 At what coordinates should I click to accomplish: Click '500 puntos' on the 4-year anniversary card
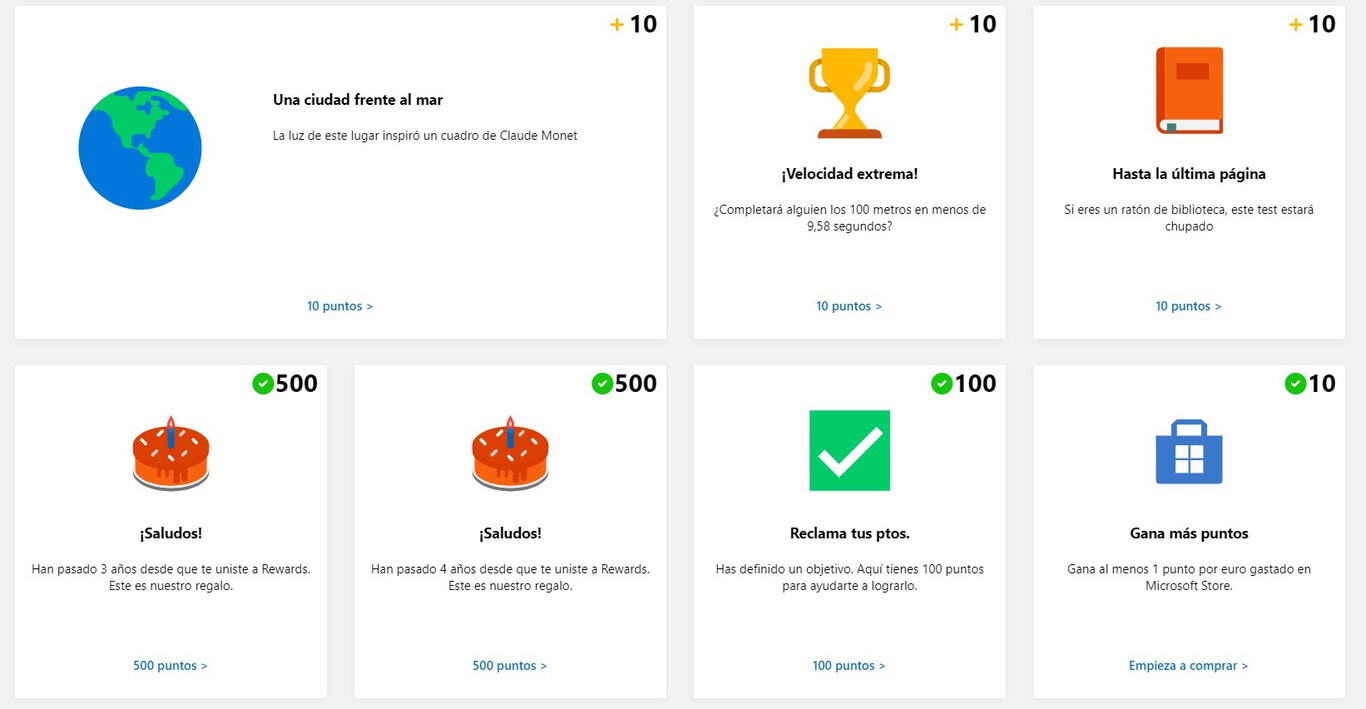coord(510,665)
